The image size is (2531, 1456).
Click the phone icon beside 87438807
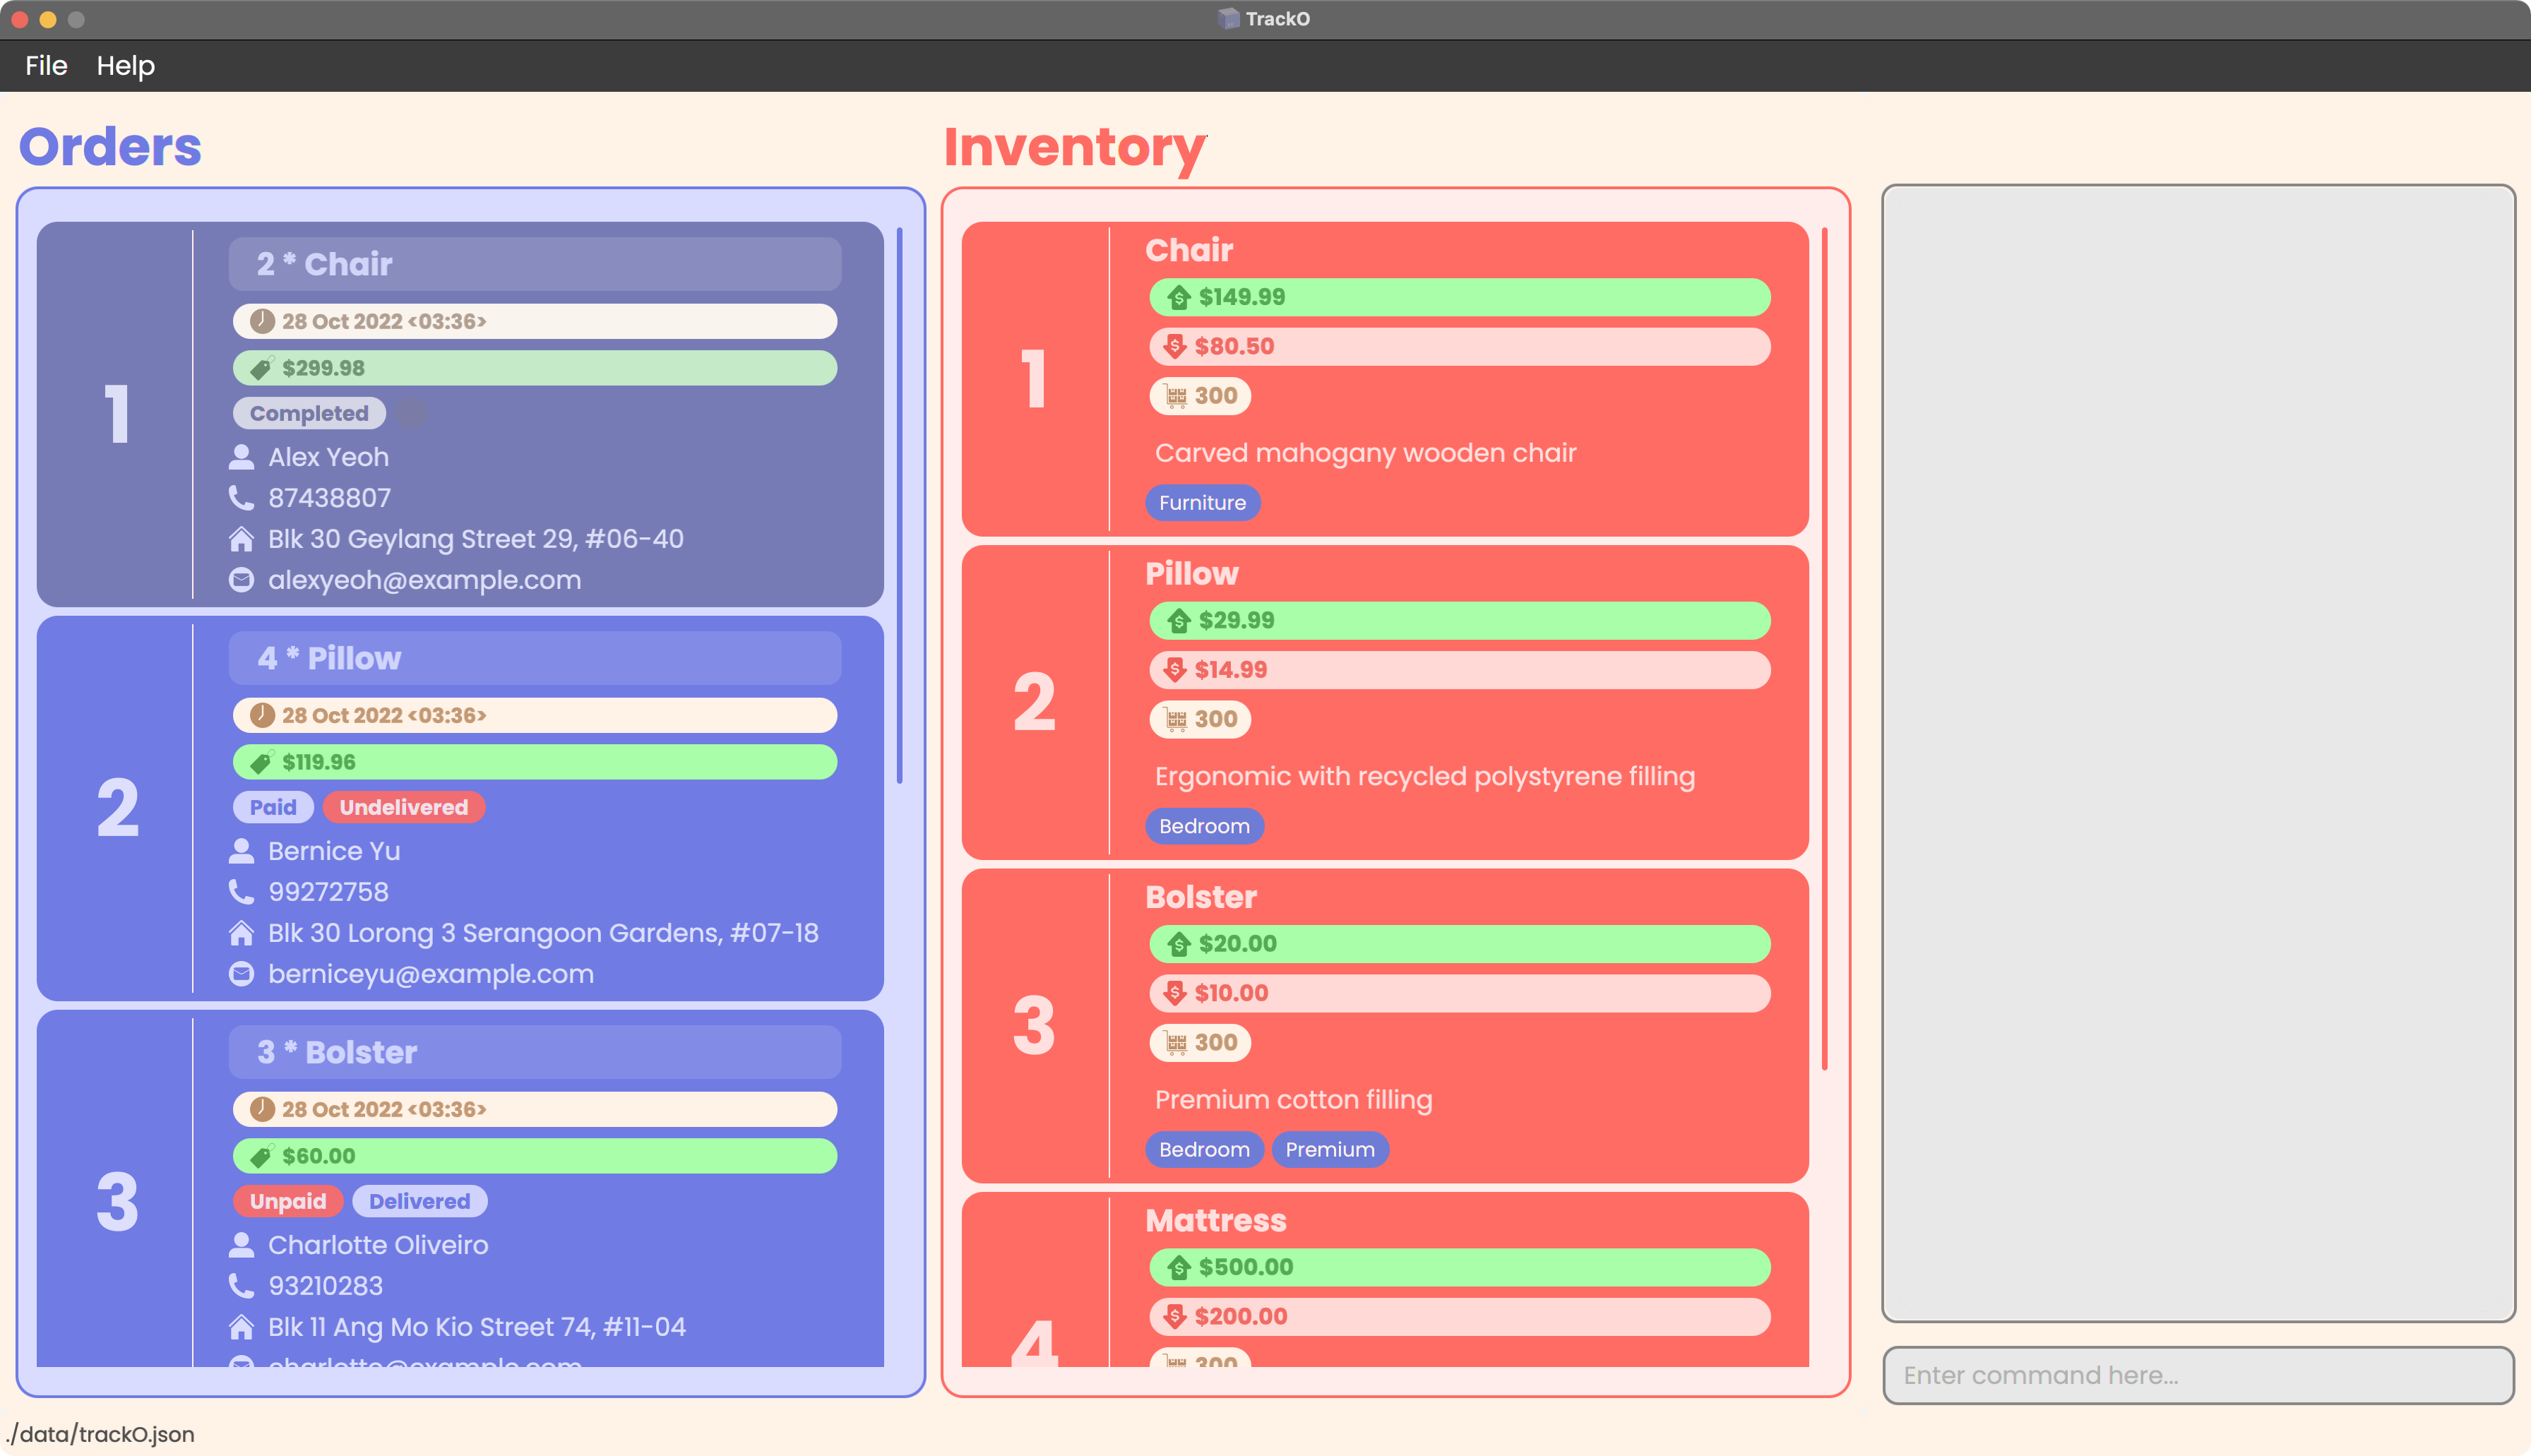241,498
